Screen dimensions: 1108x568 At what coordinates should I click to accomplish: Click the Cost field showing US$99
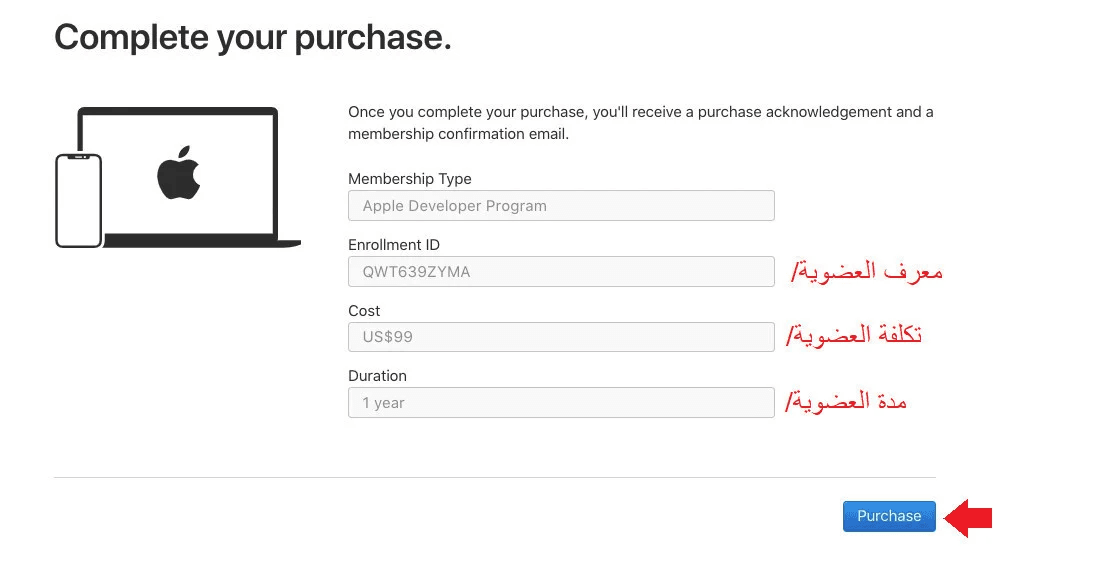coord(560,337)
